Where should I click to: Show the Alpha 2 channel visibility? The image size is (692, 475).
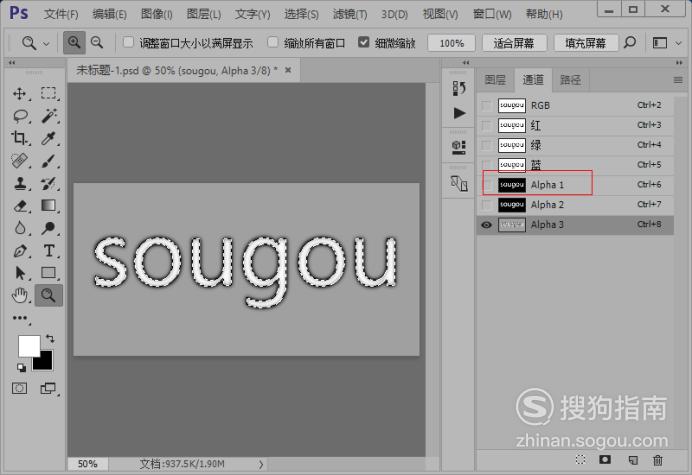[486, 205]
